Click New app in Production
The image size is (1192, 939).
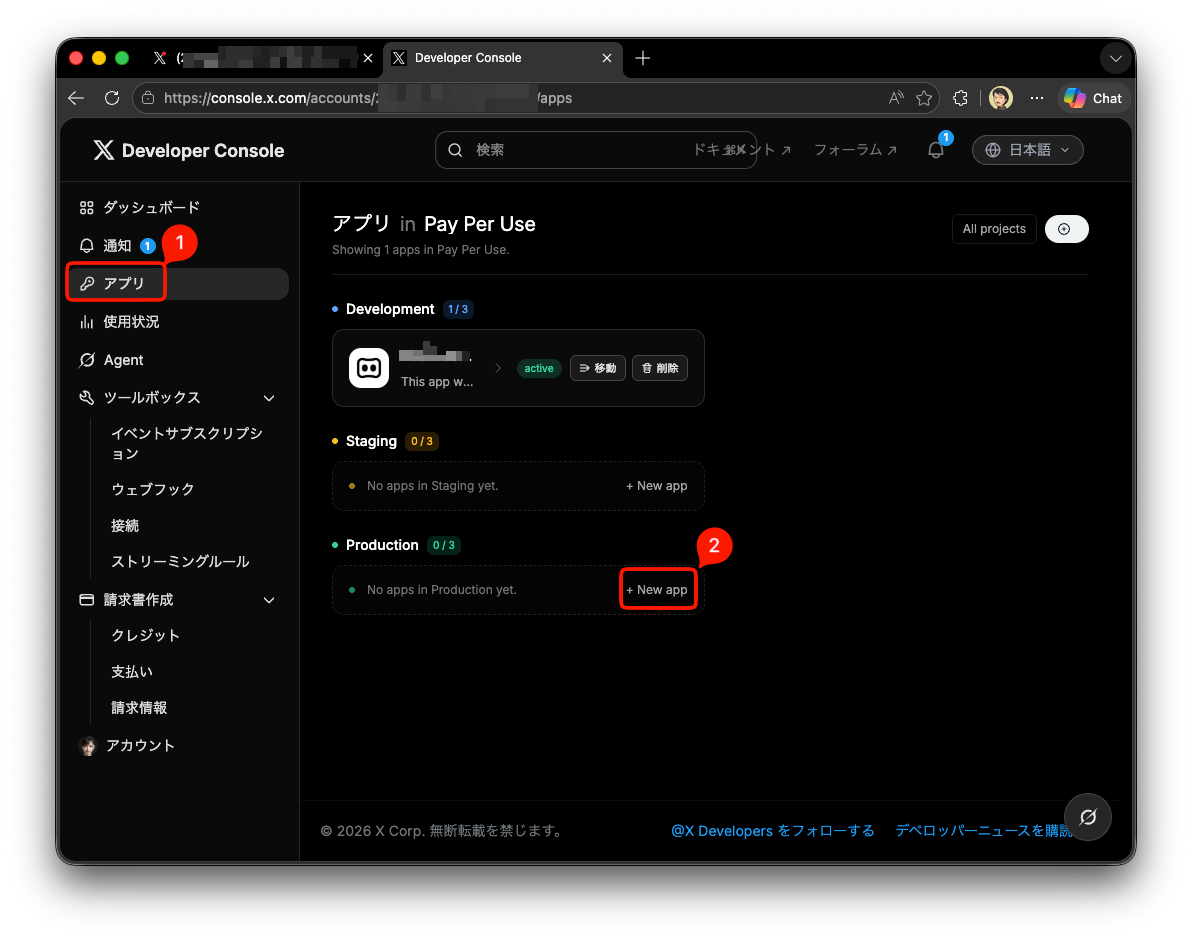tap(657, 590)
